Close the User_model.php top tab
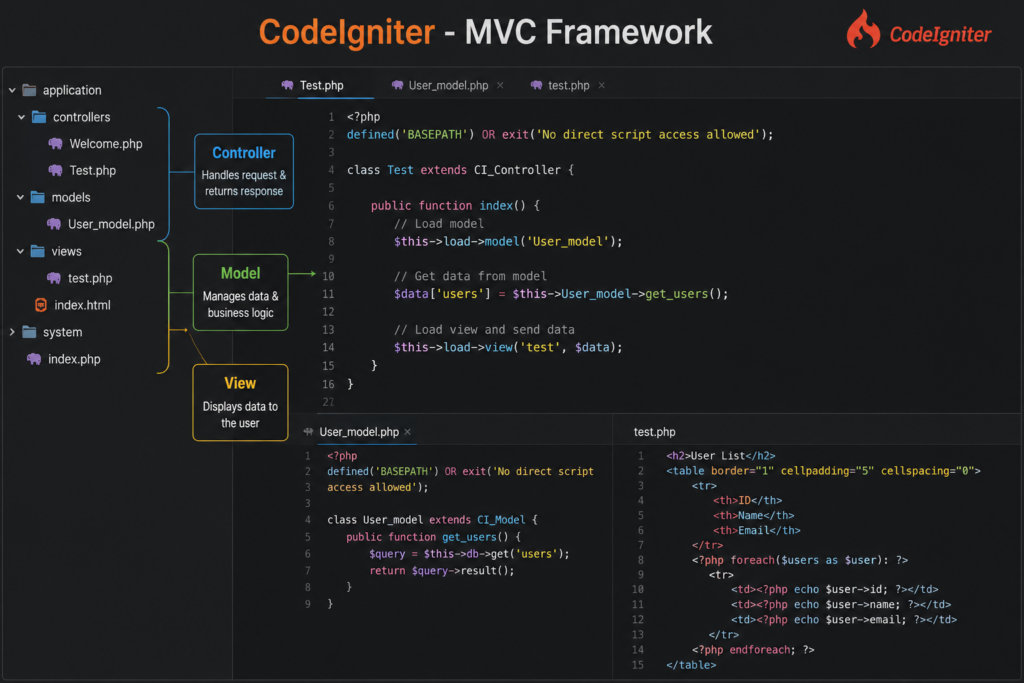The width and height of the screenshot is (1024, 683). click(500, 86)
